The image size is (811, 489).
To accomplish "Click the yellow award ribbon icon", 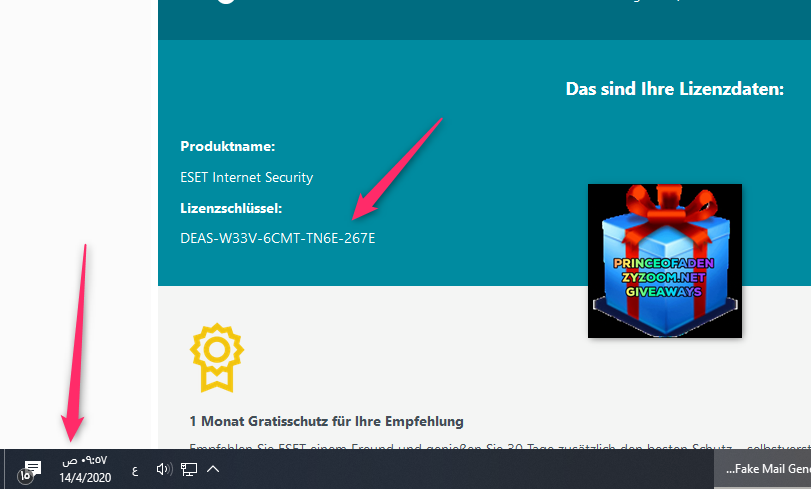I will (217, 358).
